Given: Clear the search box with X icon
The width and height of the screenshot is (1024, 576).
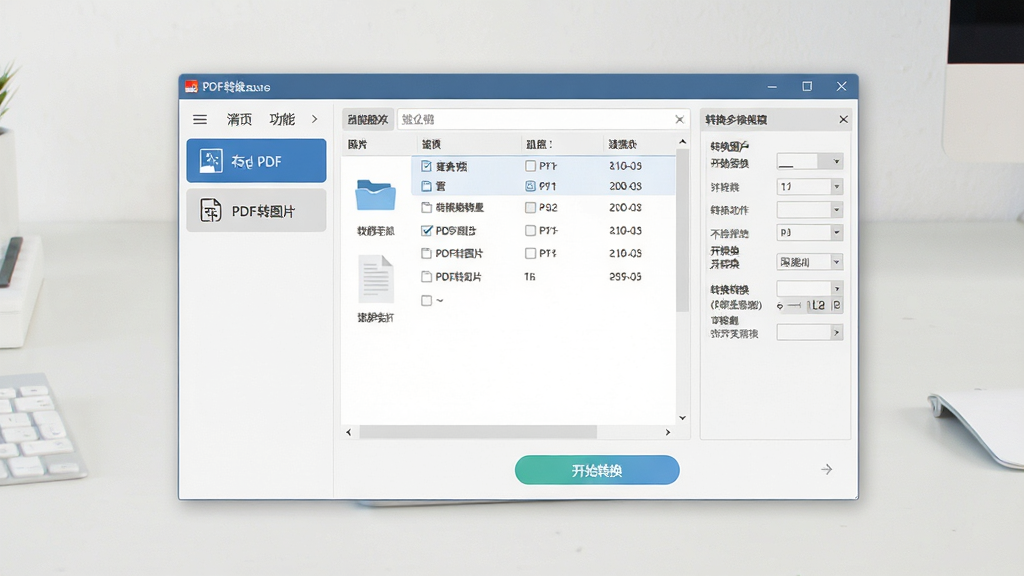Looking at the screenshot, I should (x=679, y=120).
